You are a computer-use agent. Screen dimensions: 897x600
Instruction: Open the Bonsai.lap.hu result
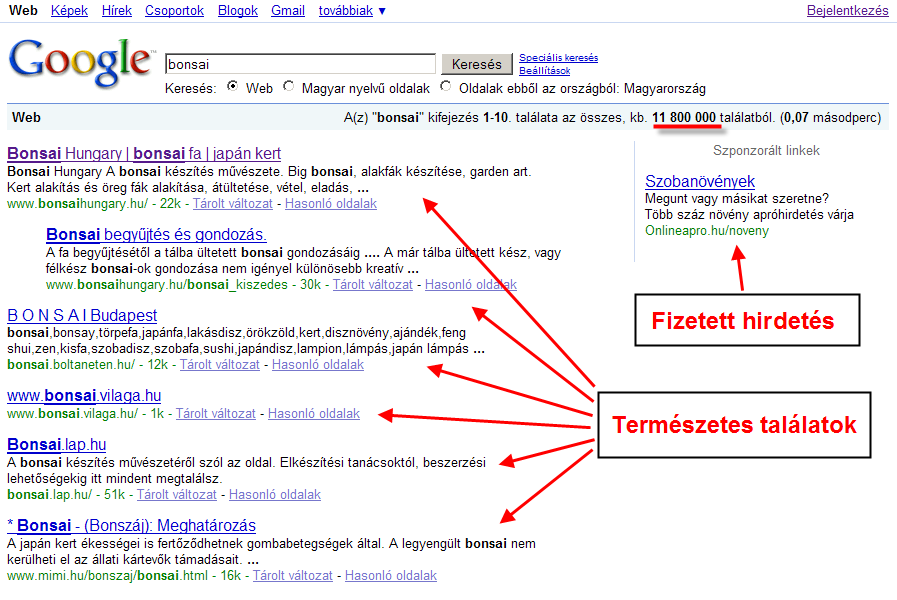pos(57,444)
